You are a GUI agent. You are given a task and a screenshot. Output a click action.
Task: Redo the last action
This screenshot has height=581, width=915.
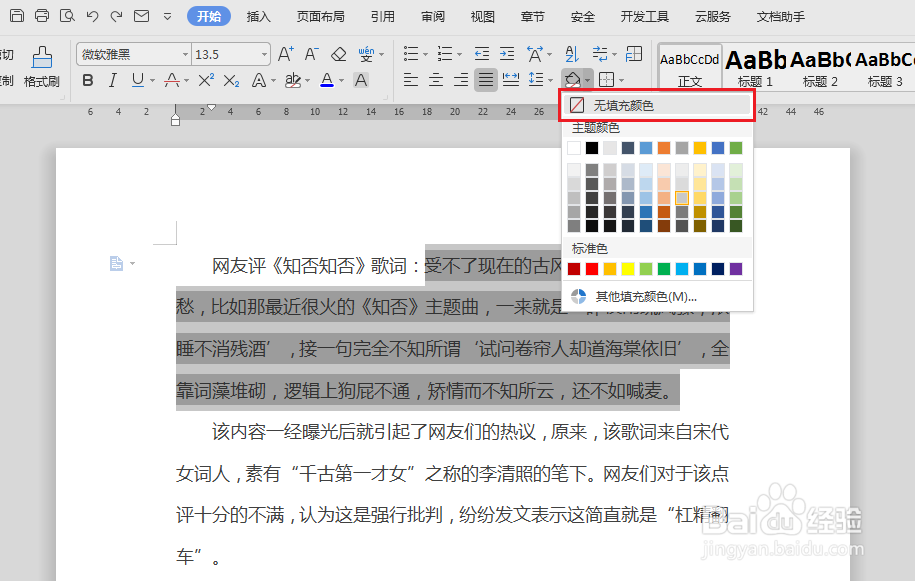(x=117, y=16)
